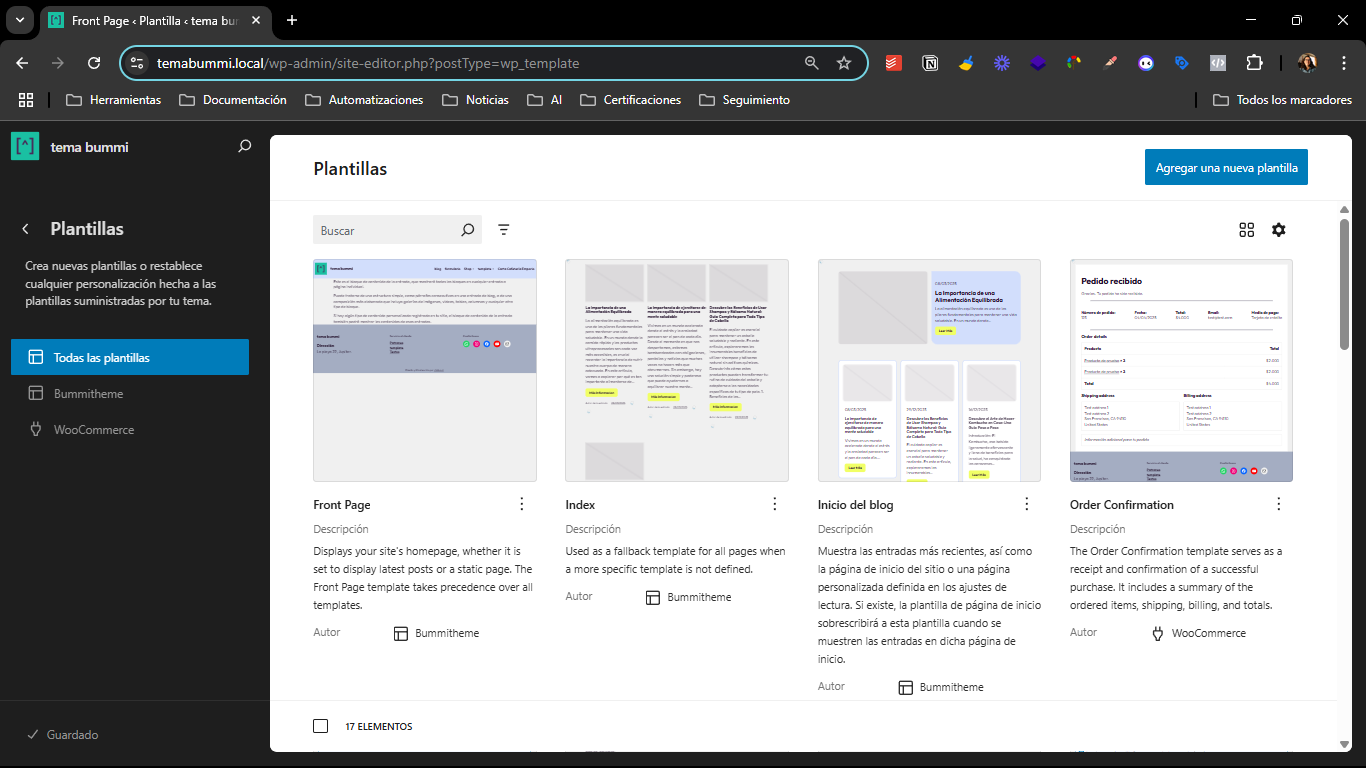1366x768 pixels.
Task: Open the actions menu for Index template
Action: coord(774,504)
